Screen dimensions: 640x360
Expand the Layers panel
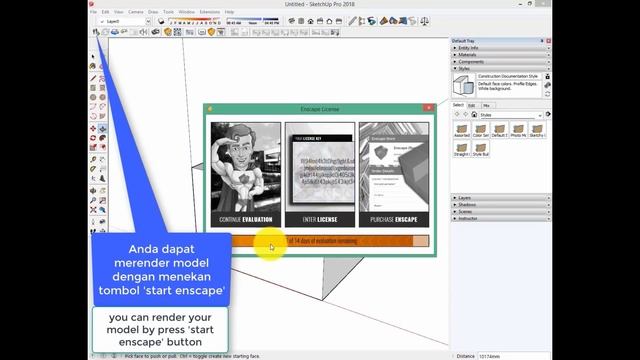coord(501,198)
